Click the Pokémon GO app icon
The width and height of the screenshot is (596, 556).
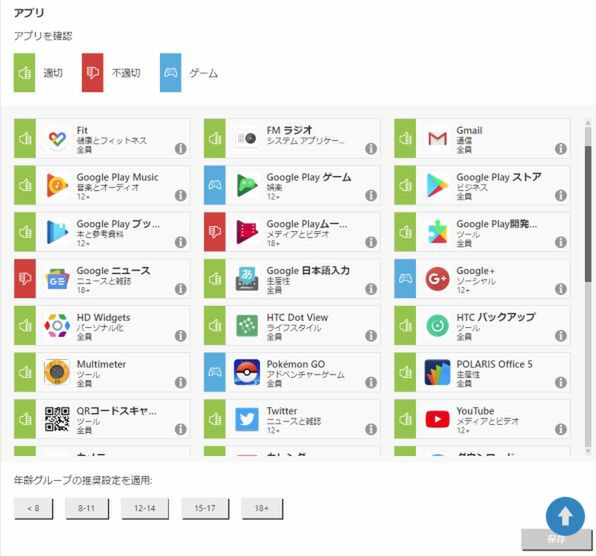coord(247,372)
